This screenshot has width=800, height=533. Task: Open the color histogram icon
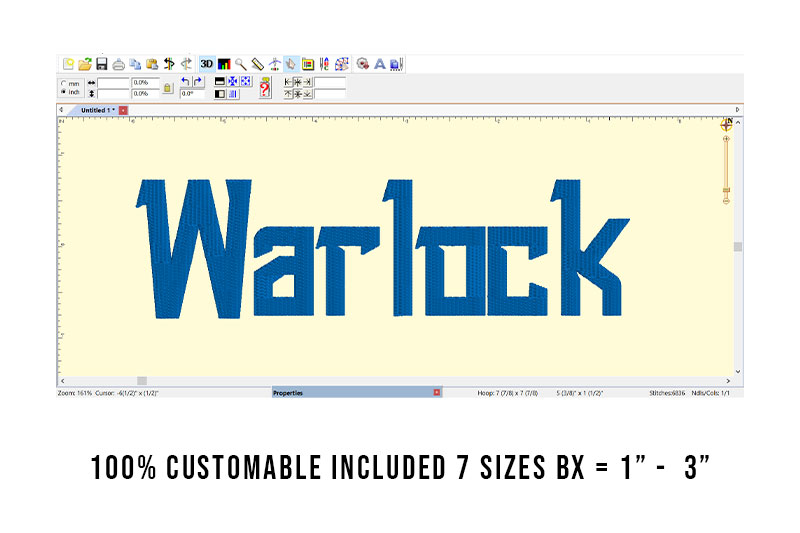pos(224,64)
